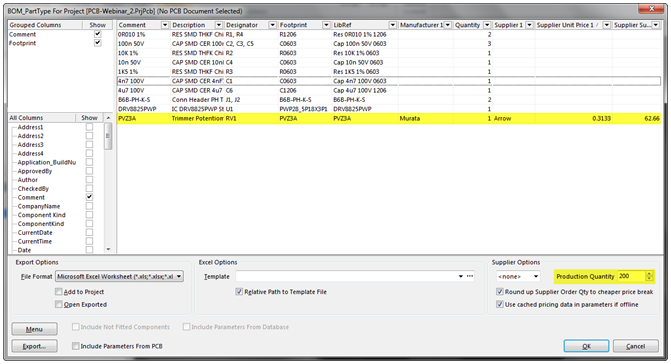The image size is (671, 364).
Task: Select the PVZ3A comment cell
Action: click(x=144, y=118)
